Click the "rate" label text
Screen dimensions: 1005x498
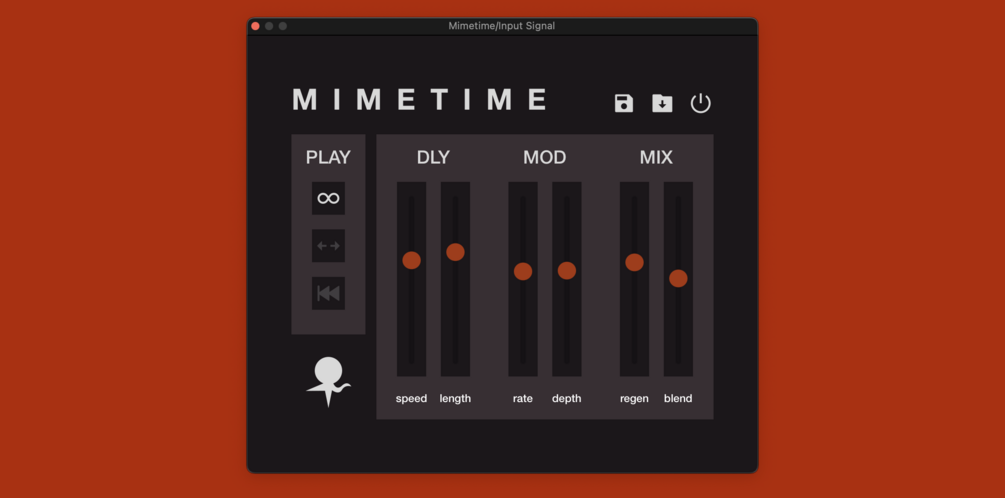pyautogui.click(x=523, y=399)
